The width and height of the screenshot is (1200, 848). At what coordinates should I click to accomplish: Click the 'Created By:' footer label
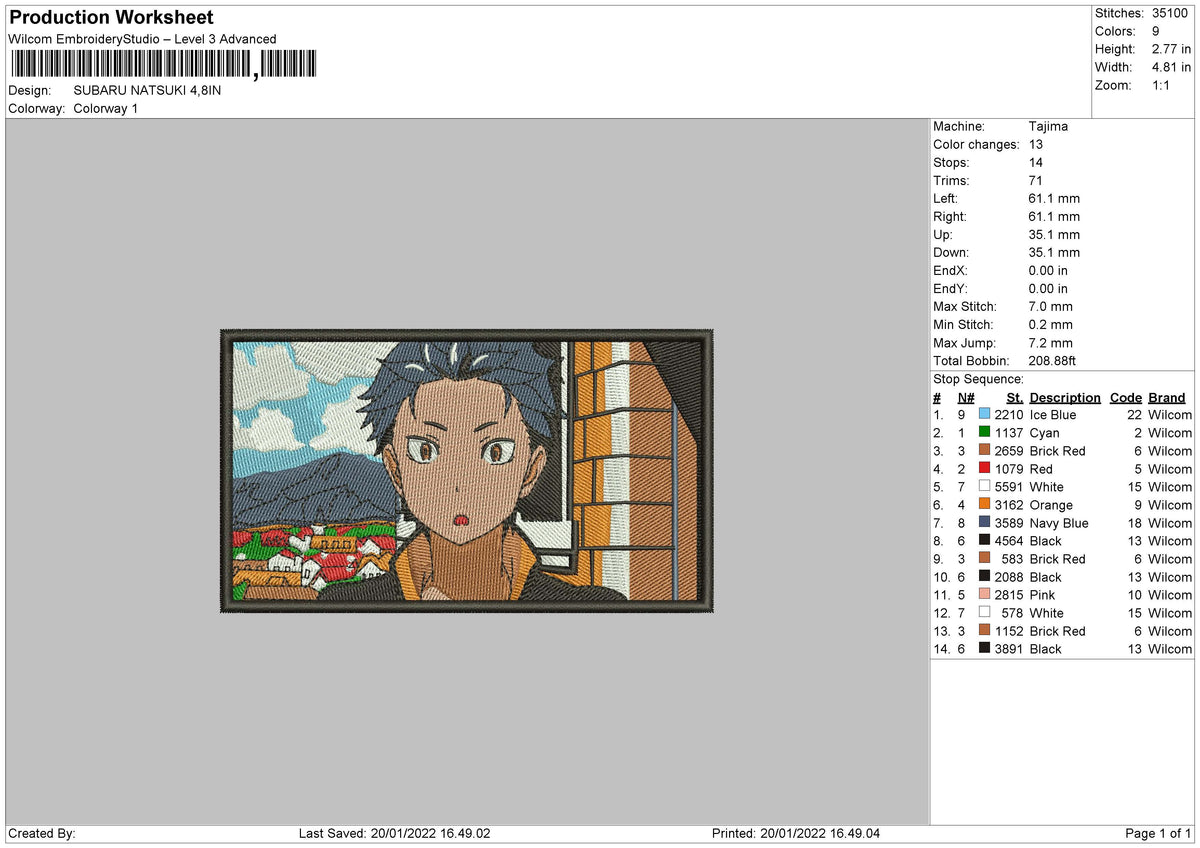point(42,834)
